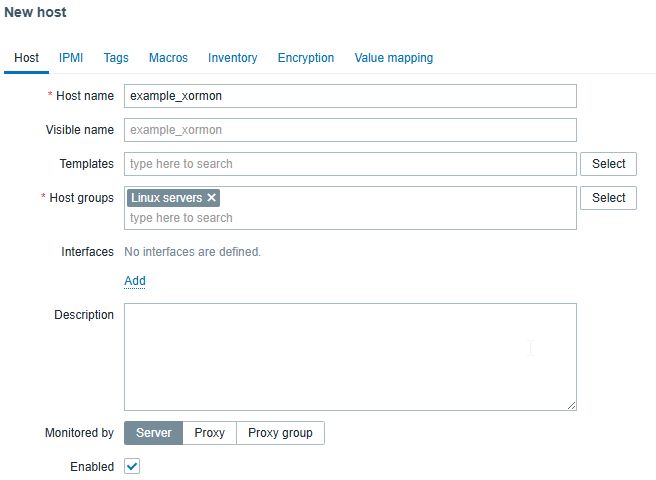Viewport: 656px width, 480px height.
Task: Set Monitored by to Server
Action: (153, 433)
